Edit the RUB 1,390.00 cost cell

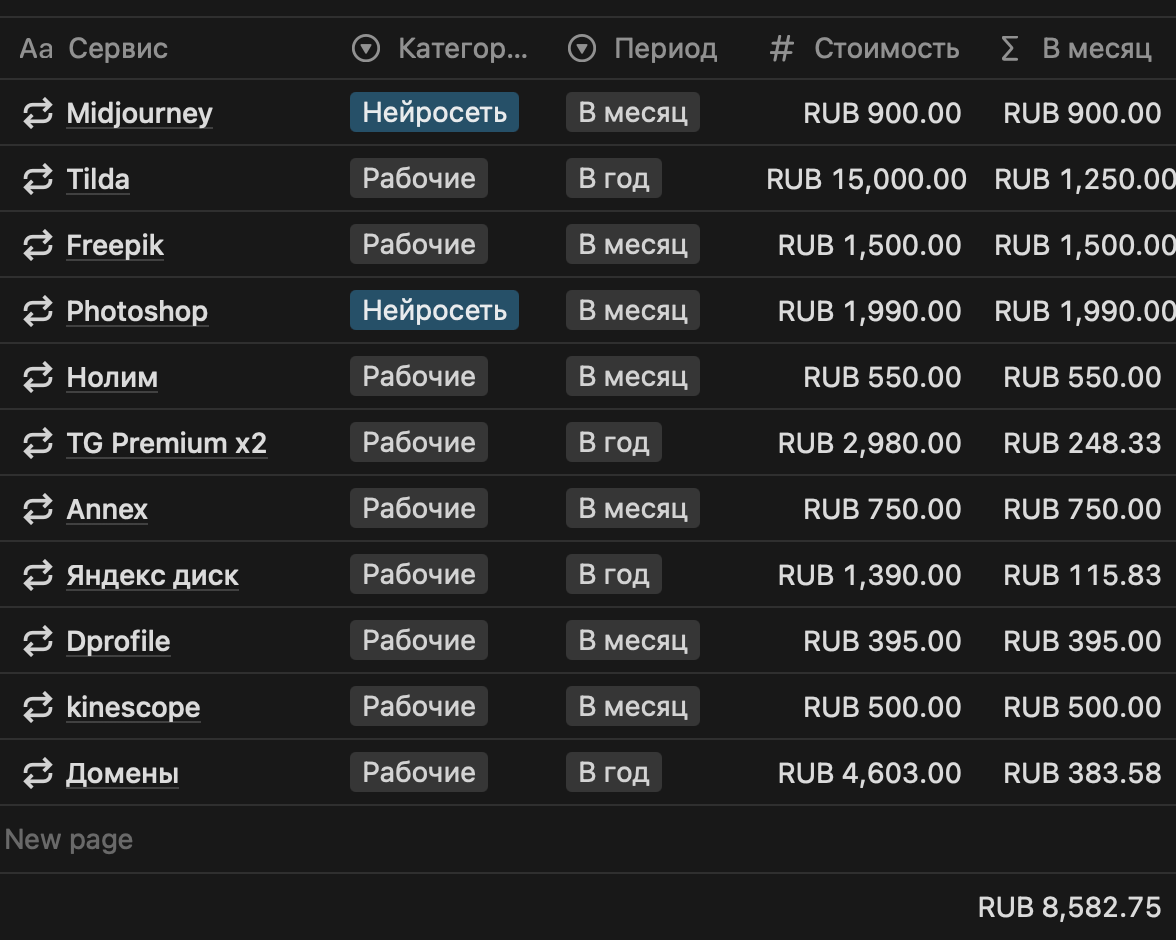pos(869,575)
